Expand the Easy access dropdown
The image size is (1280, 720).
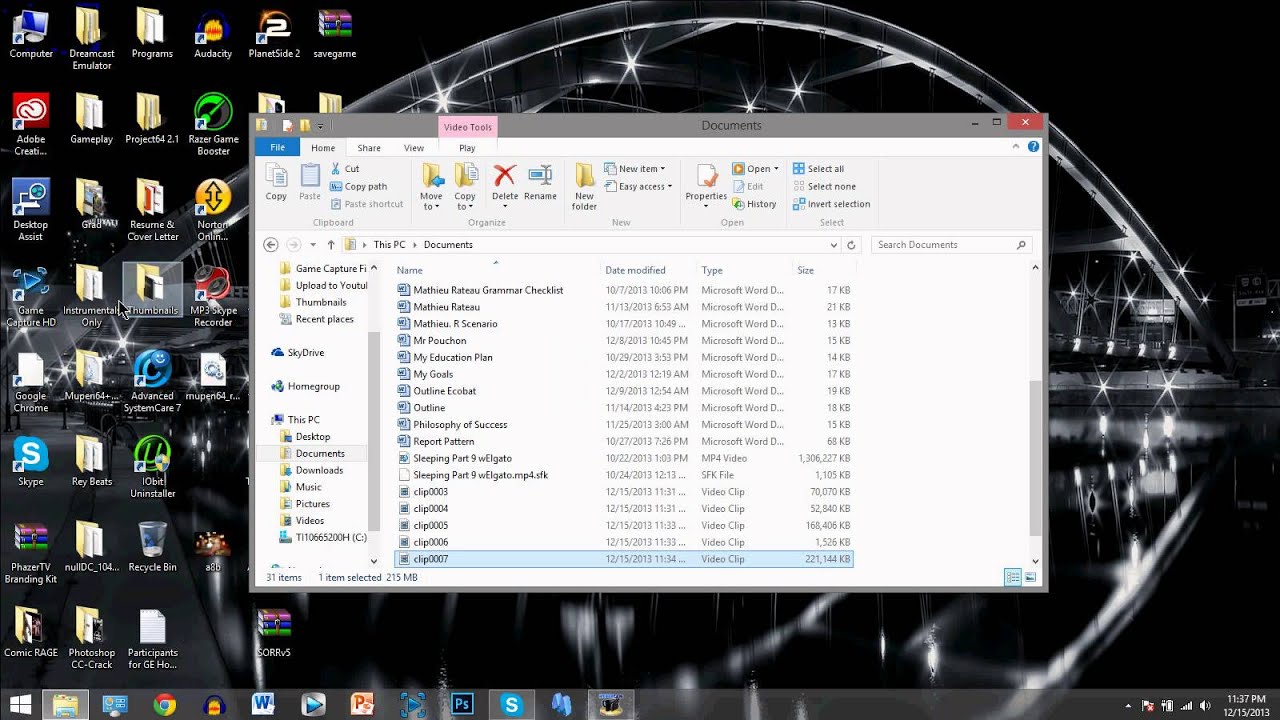pyautogui.click(x=669, y=186)
